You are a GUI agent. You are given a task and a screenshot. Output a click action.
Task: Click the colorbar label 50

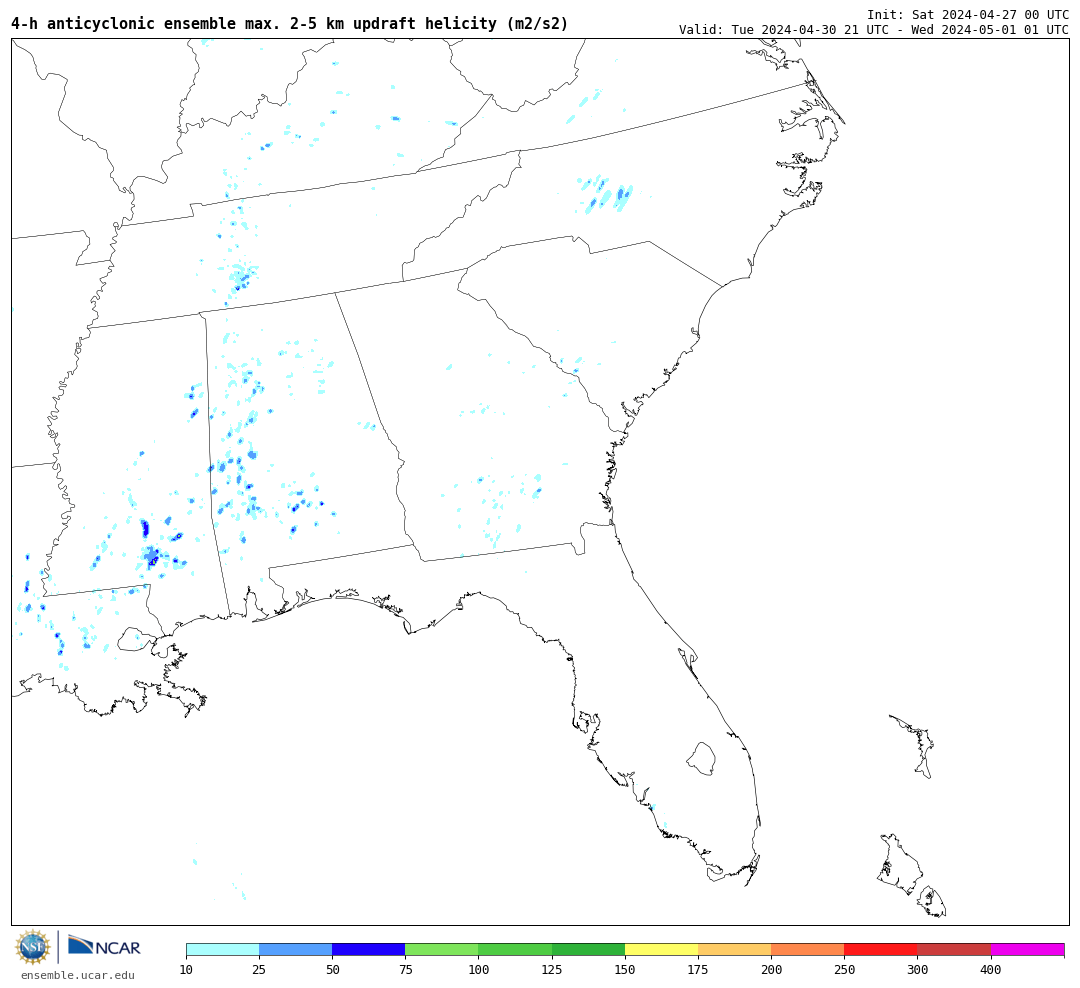click(332, 970)
